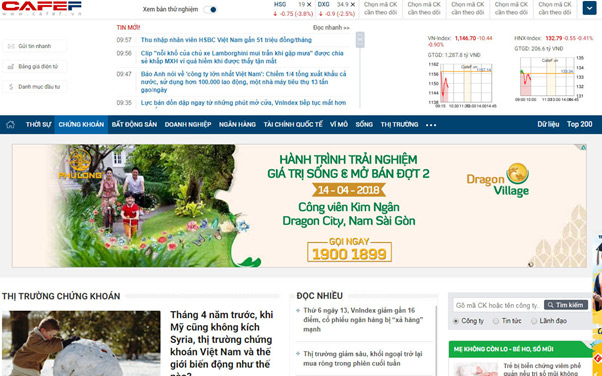Open the child pushing snowball article image
The image size is (602, 376).
click(x=81, y=343)
